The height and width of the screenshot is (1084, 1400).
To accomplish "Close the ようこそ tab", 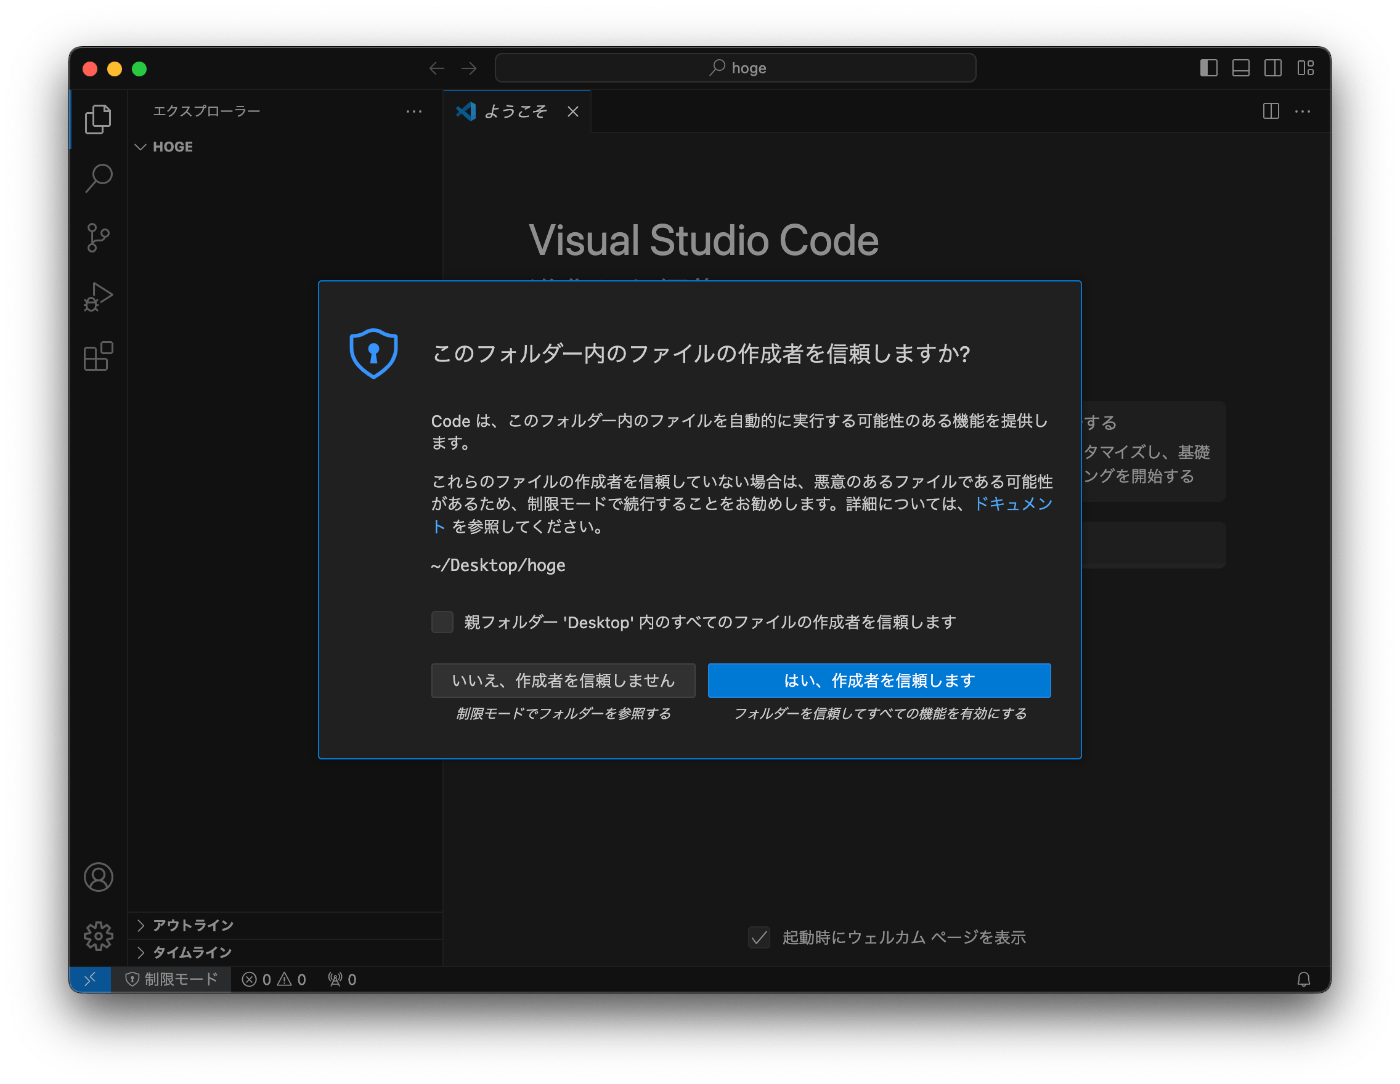I will (x=573, y=111).
